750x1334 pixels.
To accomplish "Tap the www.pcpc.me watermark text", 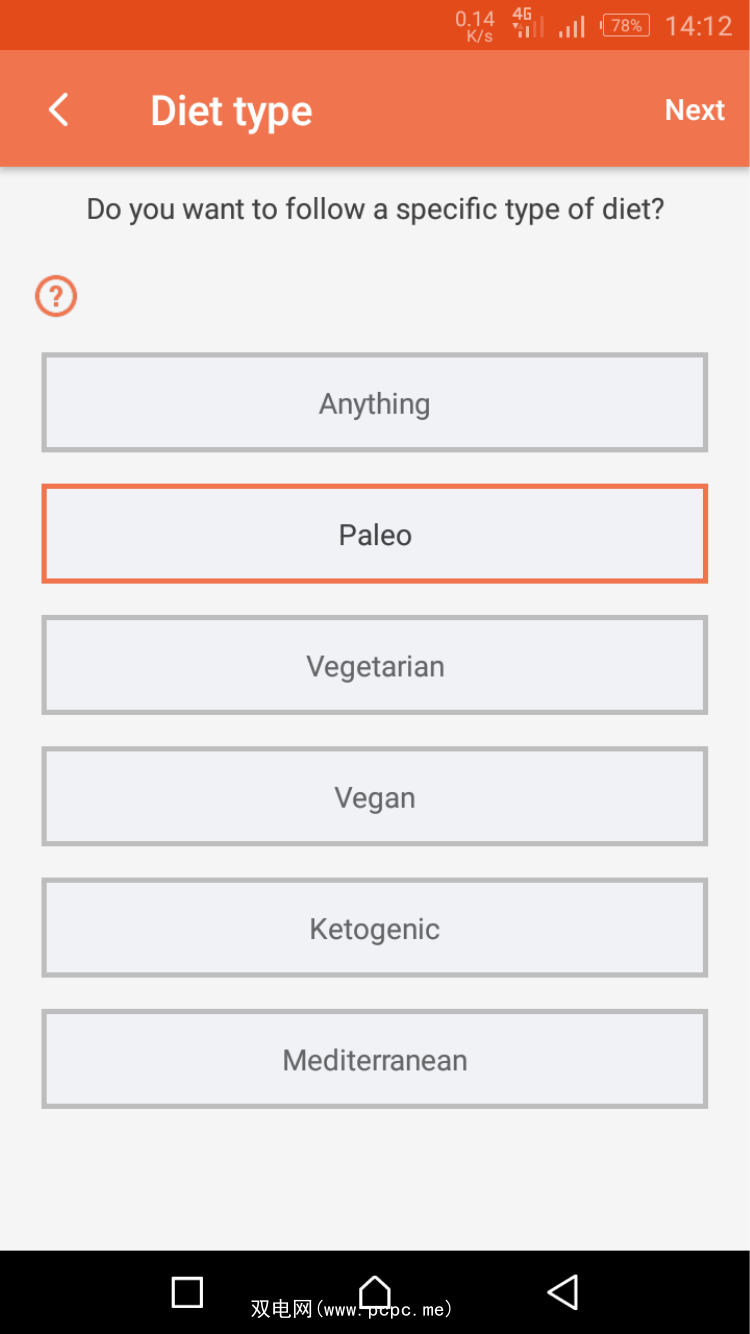I will tap(351, 1308).
